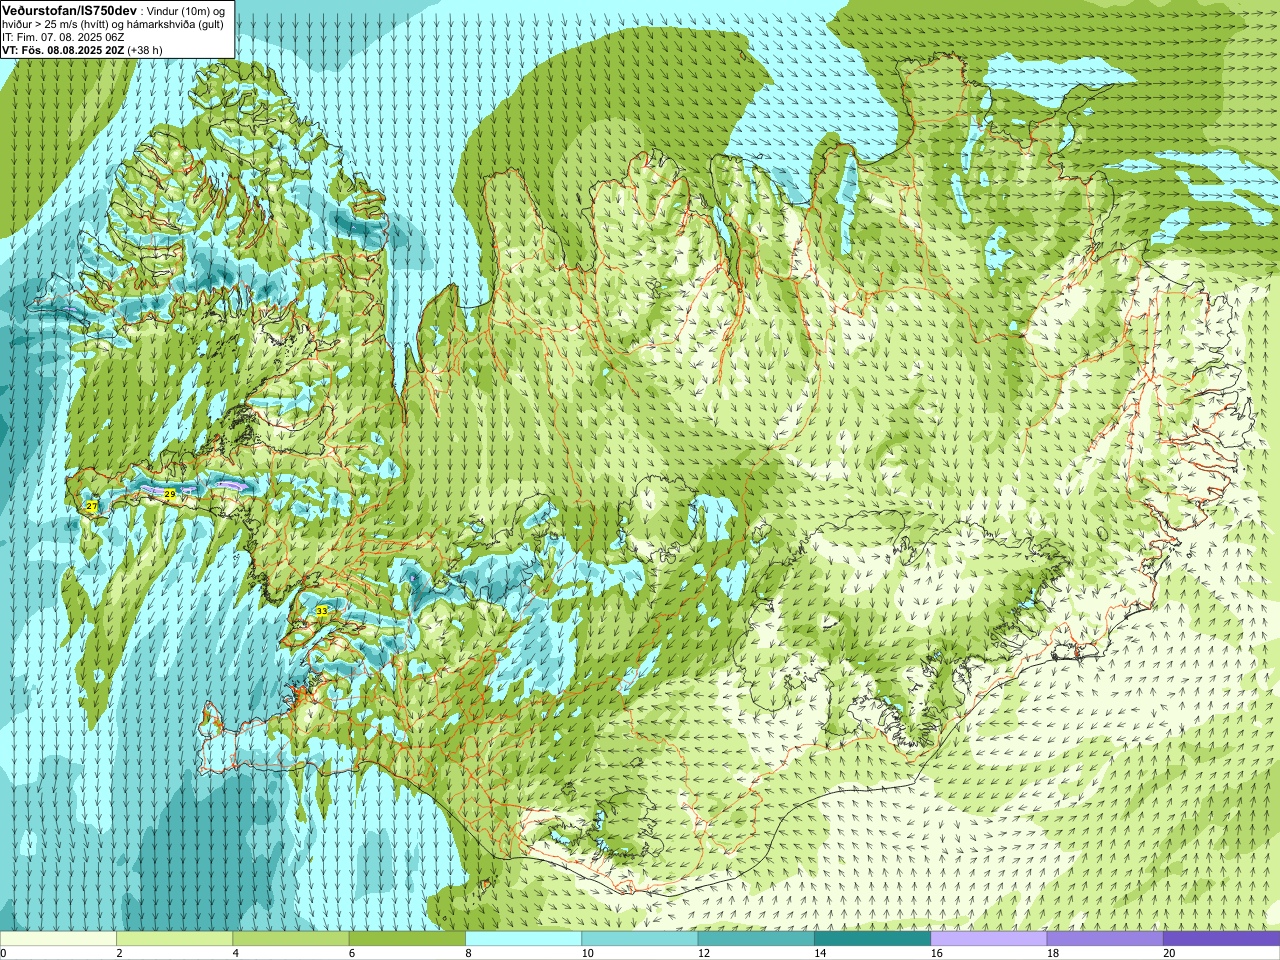Click the yellow gust label 29

tap(169, 494)
